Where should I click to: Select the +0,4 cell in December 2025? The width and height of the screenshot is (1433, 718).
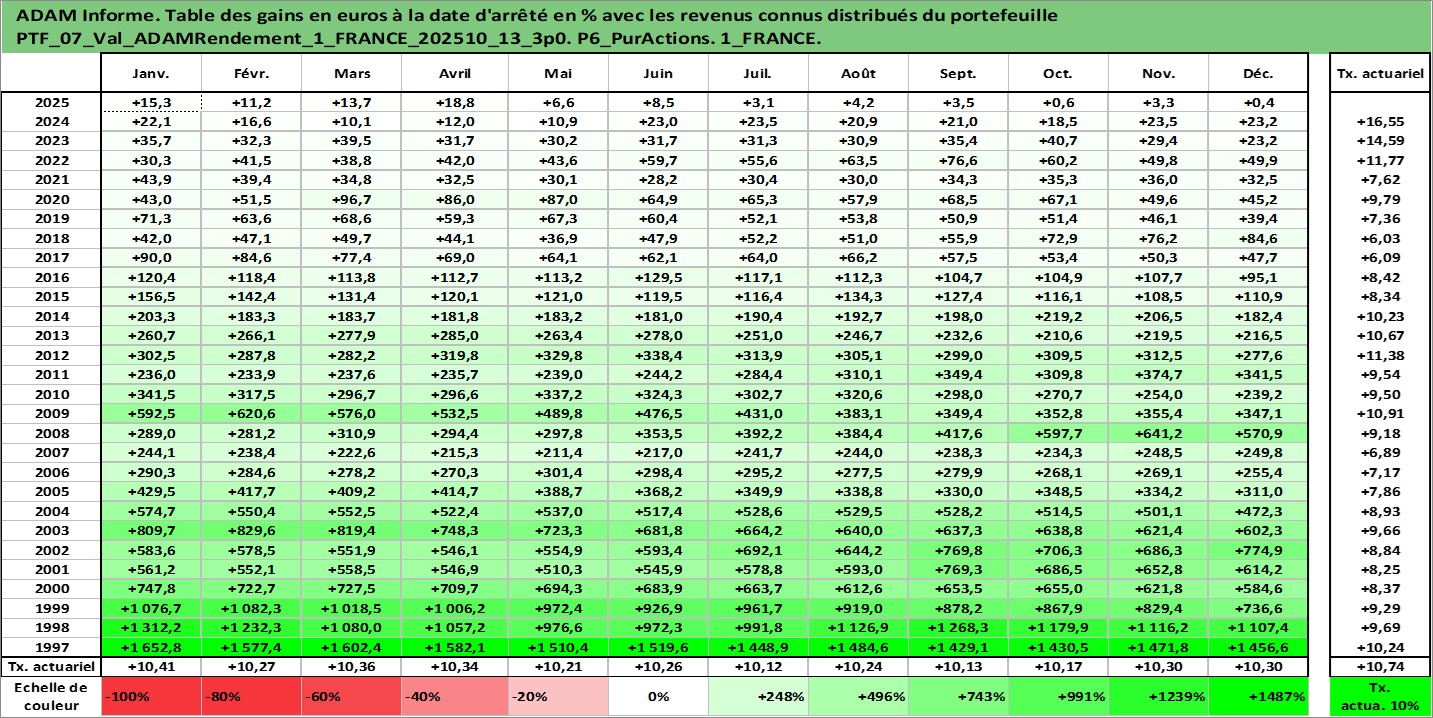[1258, 102]
